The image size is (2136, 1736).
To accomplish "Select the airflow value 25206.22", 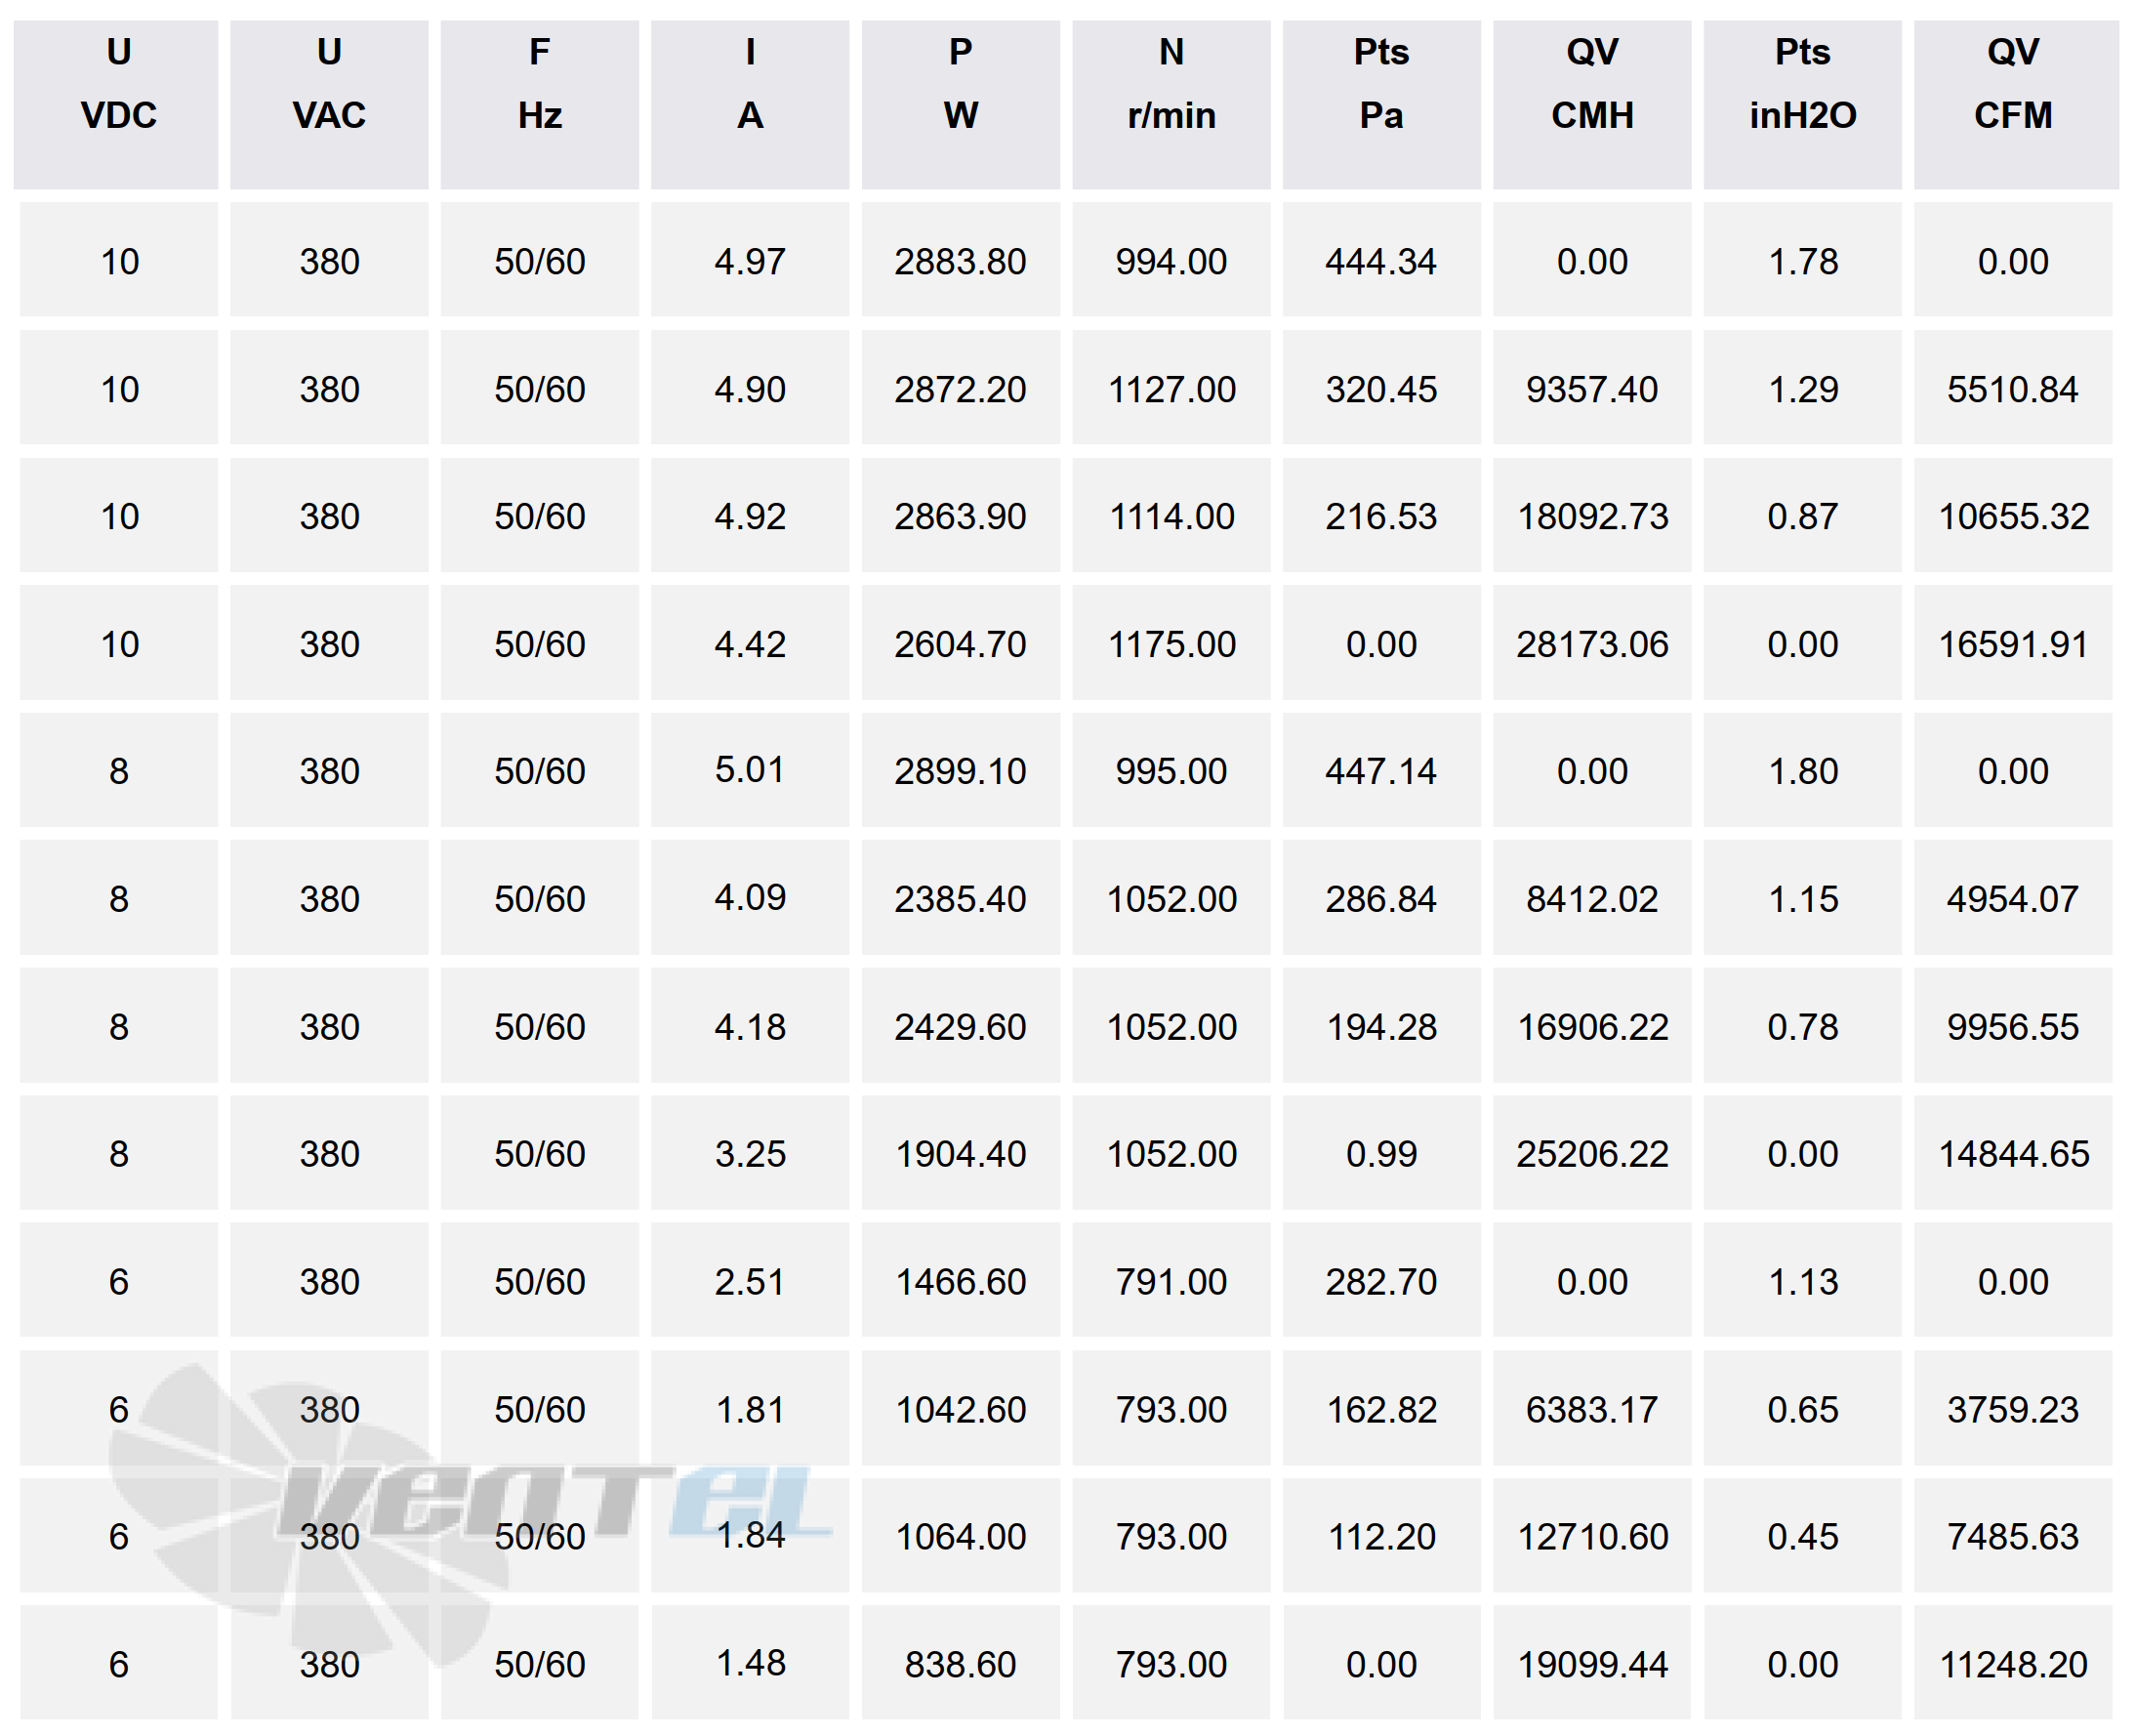I will (1592, 1154).
